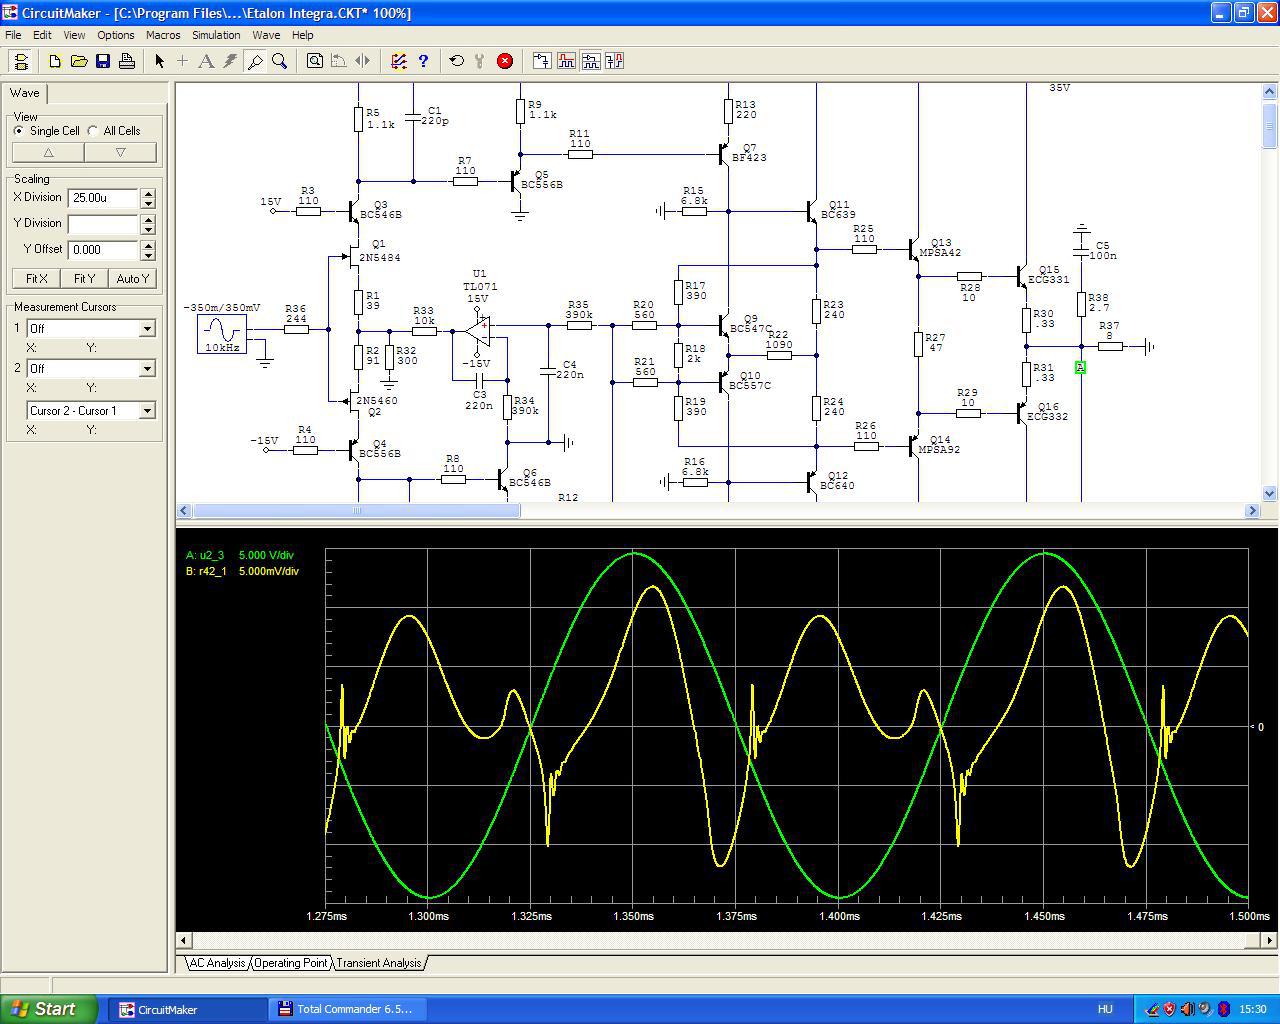The height and width of the screenshot is (1024, 1280).
Task: Open measurement cursor 2 dropdown
Action: point(147,369)
